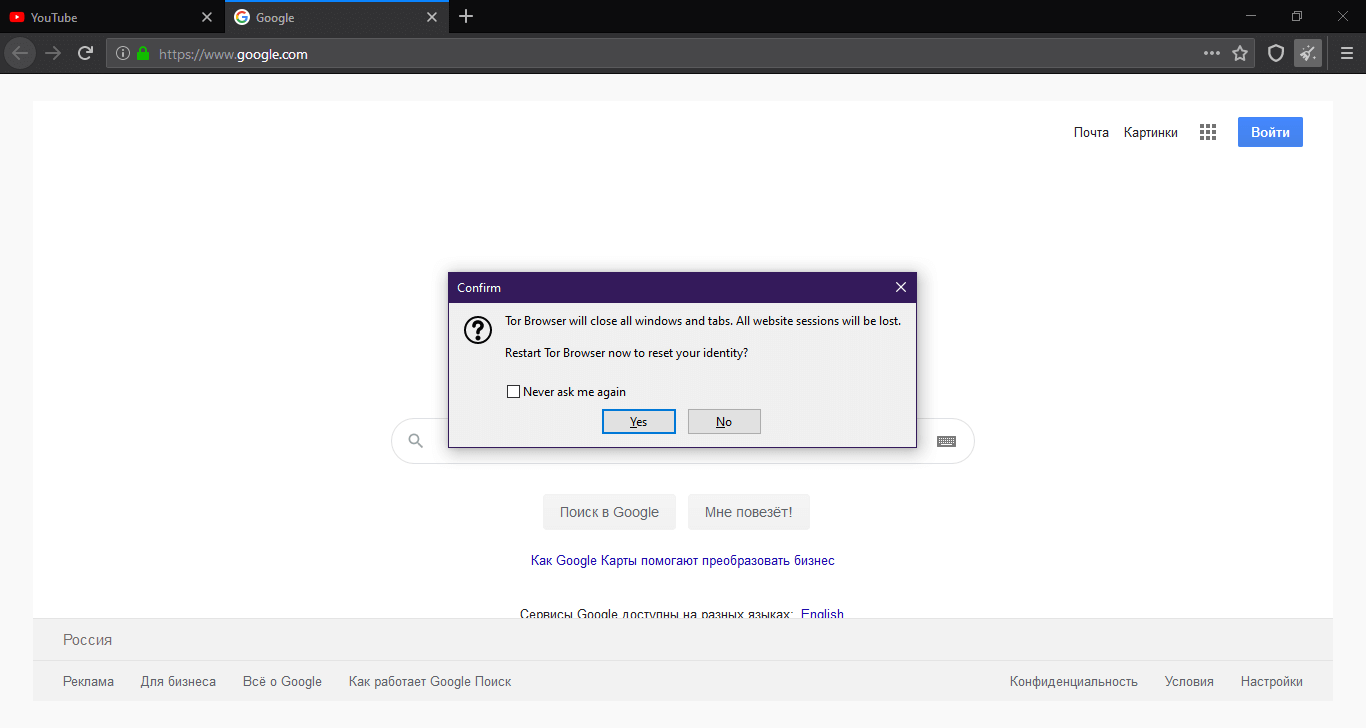Click Мне повезёт! button
This screenshot has height=728, width=1366.
coord(749,512)
